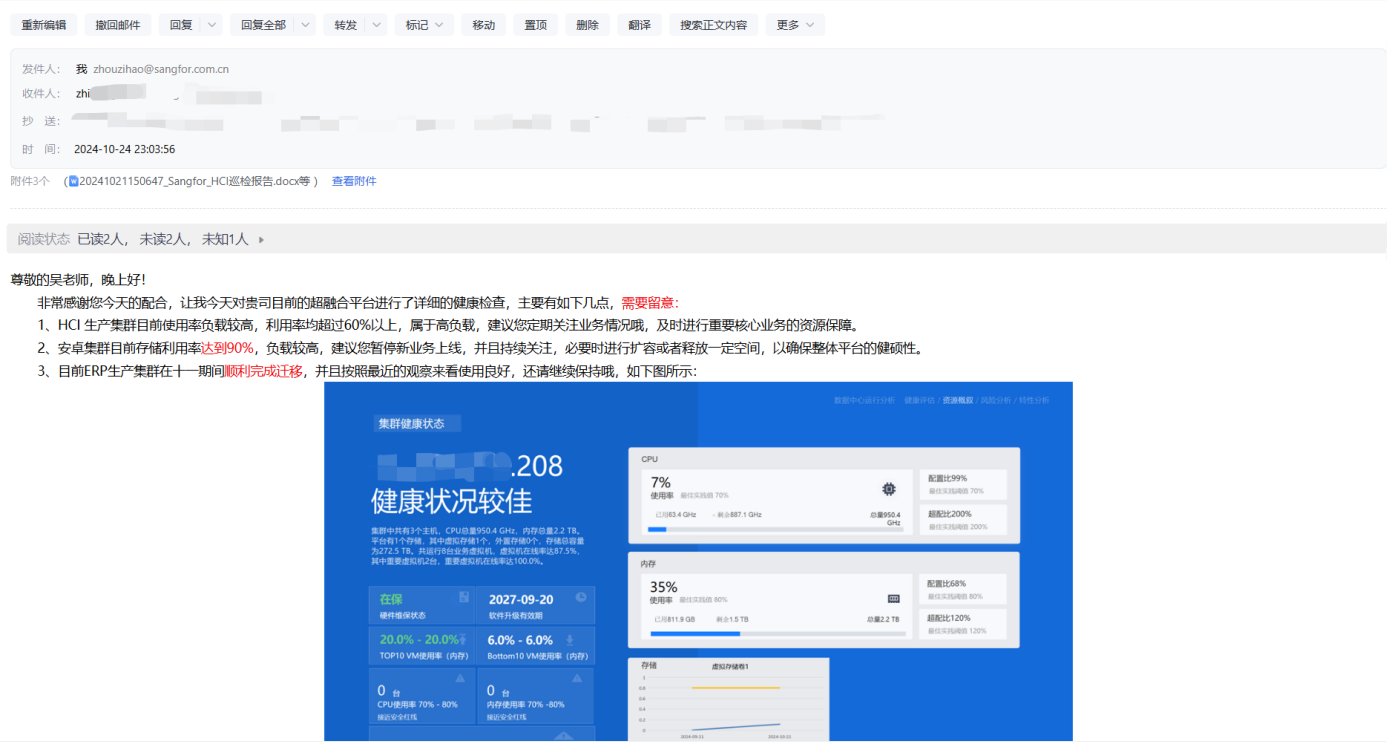The width and height of the screenshot is (1387, 744).
Task: Open the 标记 (Mark) dropdown menu
Action: (x=424, y=23)
